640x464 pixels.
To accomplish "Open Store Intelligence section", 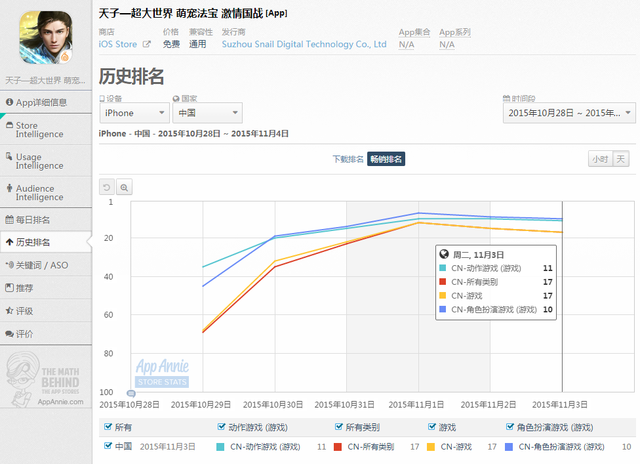I will pos(46,130).
